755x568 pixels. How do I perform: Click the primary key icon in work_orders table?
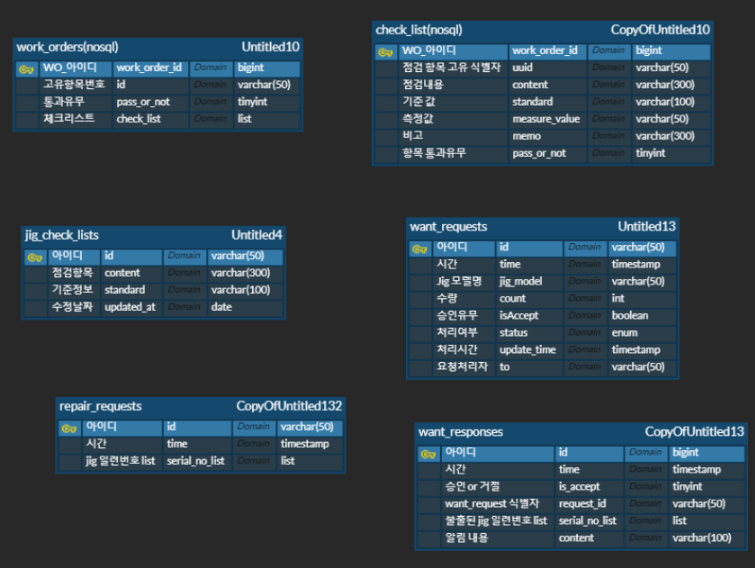click(x=27, y=69)
